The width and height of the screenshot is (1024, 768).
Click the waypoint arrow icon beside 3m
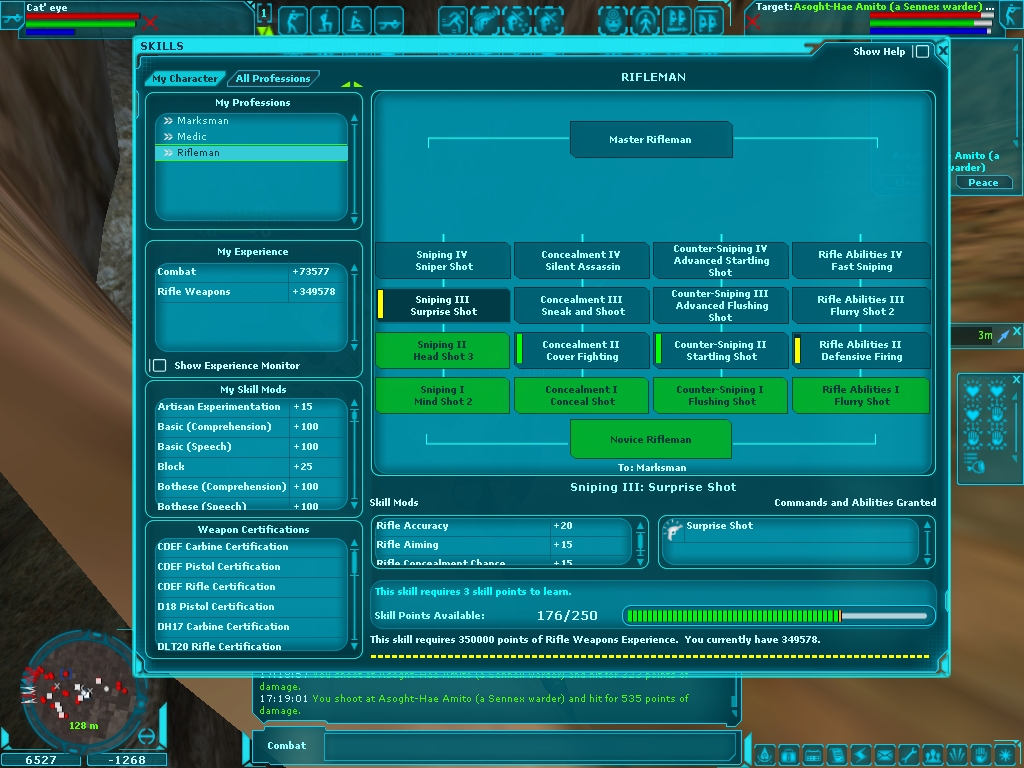[1003, 336]
